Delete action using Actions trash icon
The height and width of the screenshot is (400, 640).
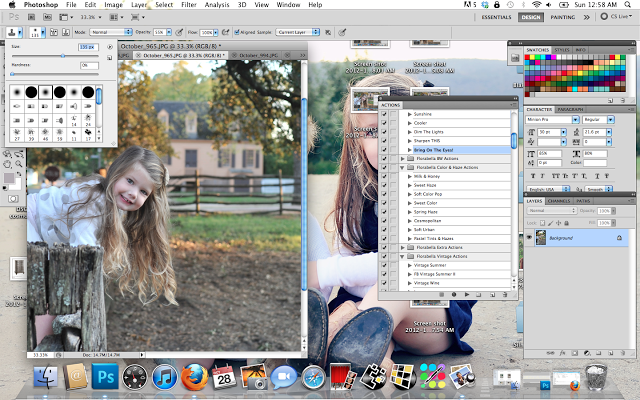(x=505, y=294)
